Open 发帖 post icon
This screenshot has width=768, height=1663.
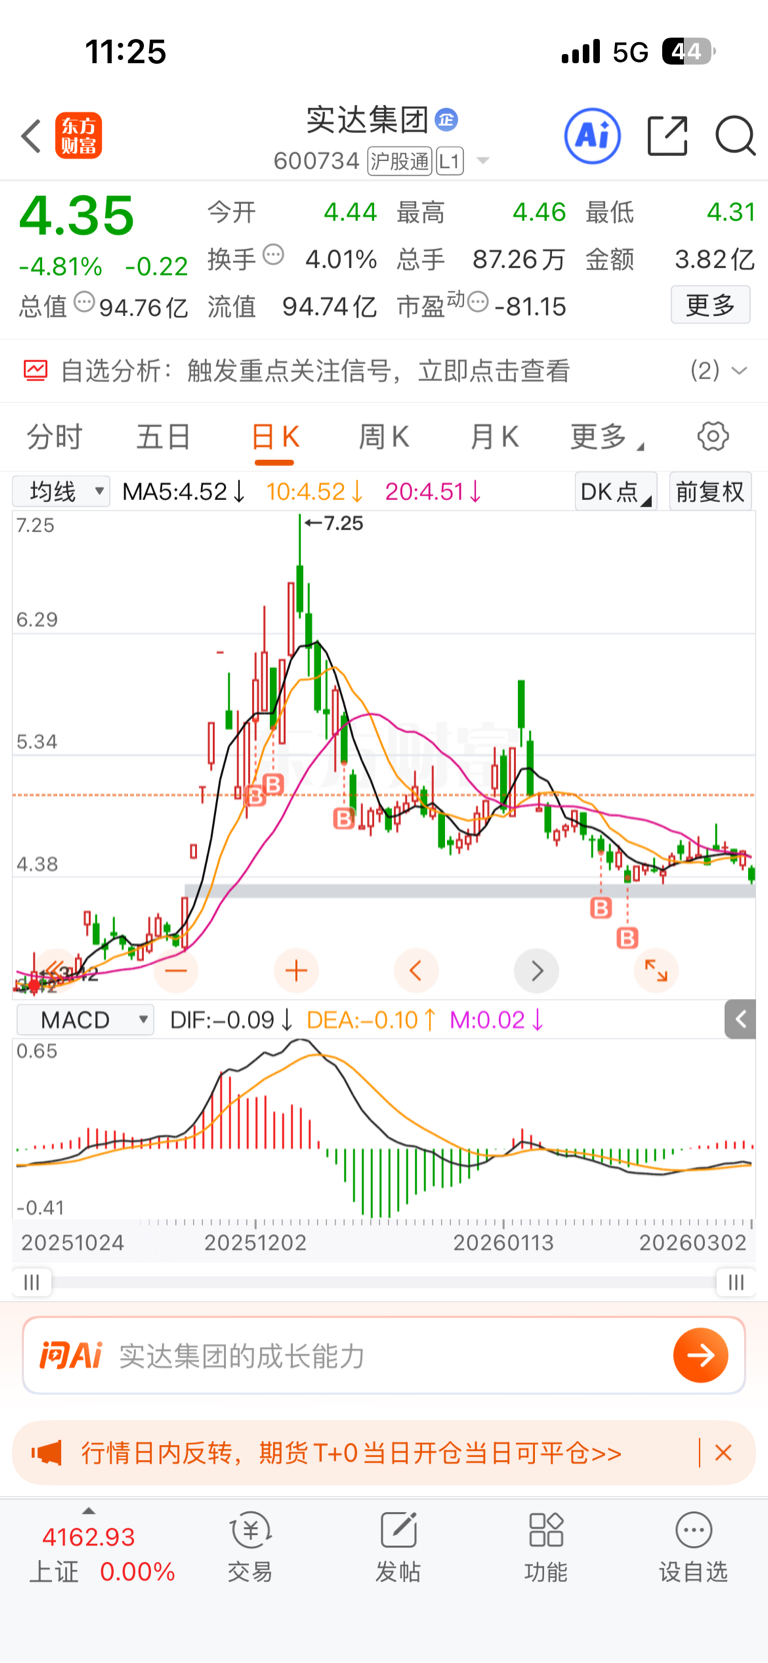[398, 1547]
